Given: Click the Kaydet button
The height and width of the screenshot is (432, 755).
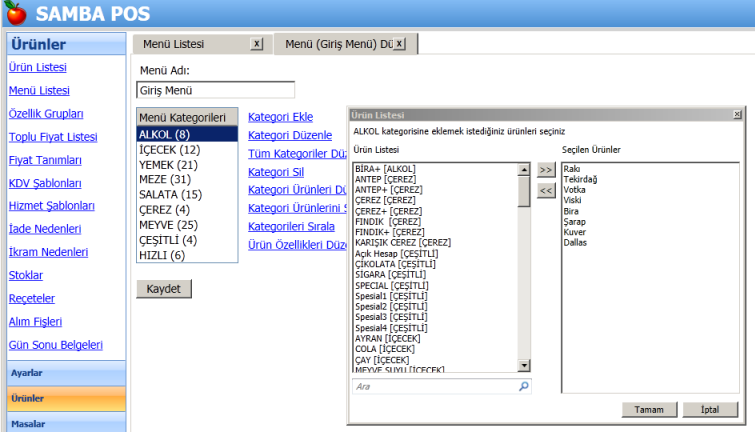Looking at the screenshot, I should pyautogui.click(x=164, y=289).
